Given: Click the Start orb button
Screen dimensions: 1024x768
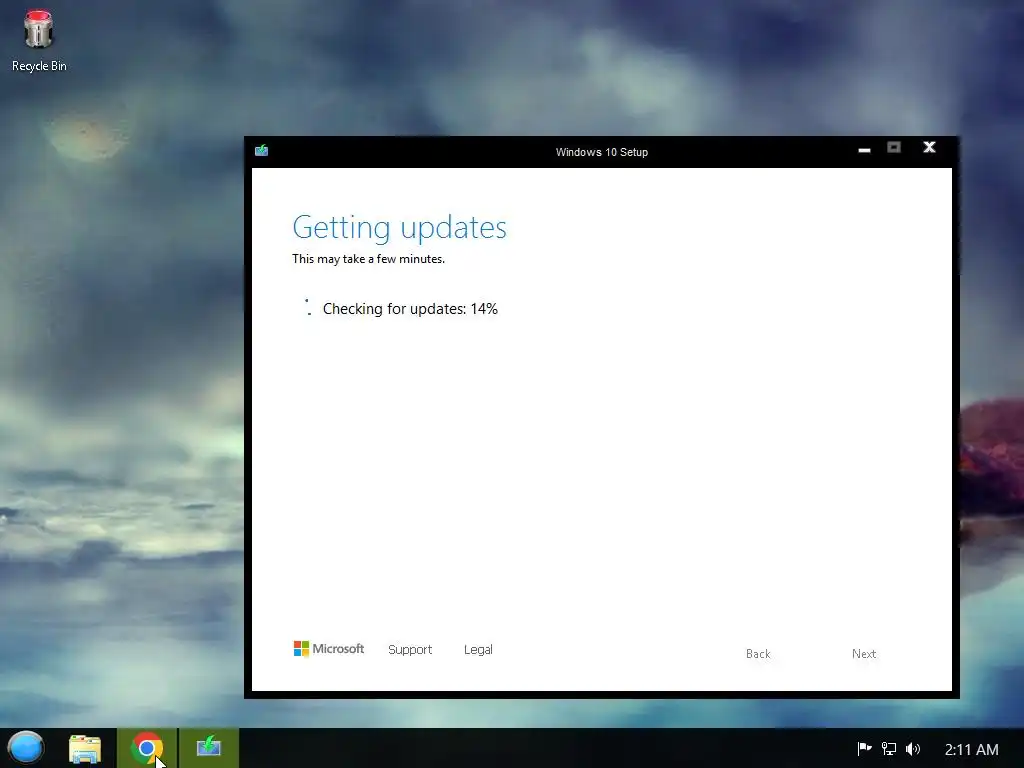Looking at the screenshot, I should [25, 748].
